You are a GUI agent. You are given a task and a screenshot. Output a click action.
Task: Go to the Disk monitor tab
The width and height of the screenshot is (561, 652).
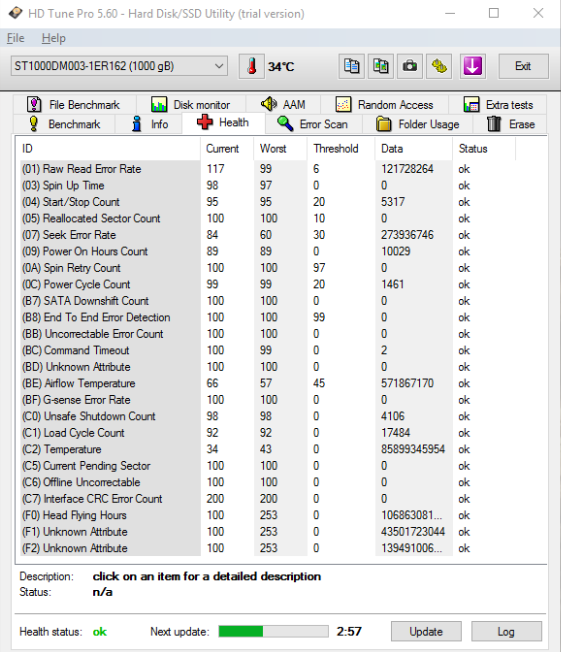coord(191,104)
